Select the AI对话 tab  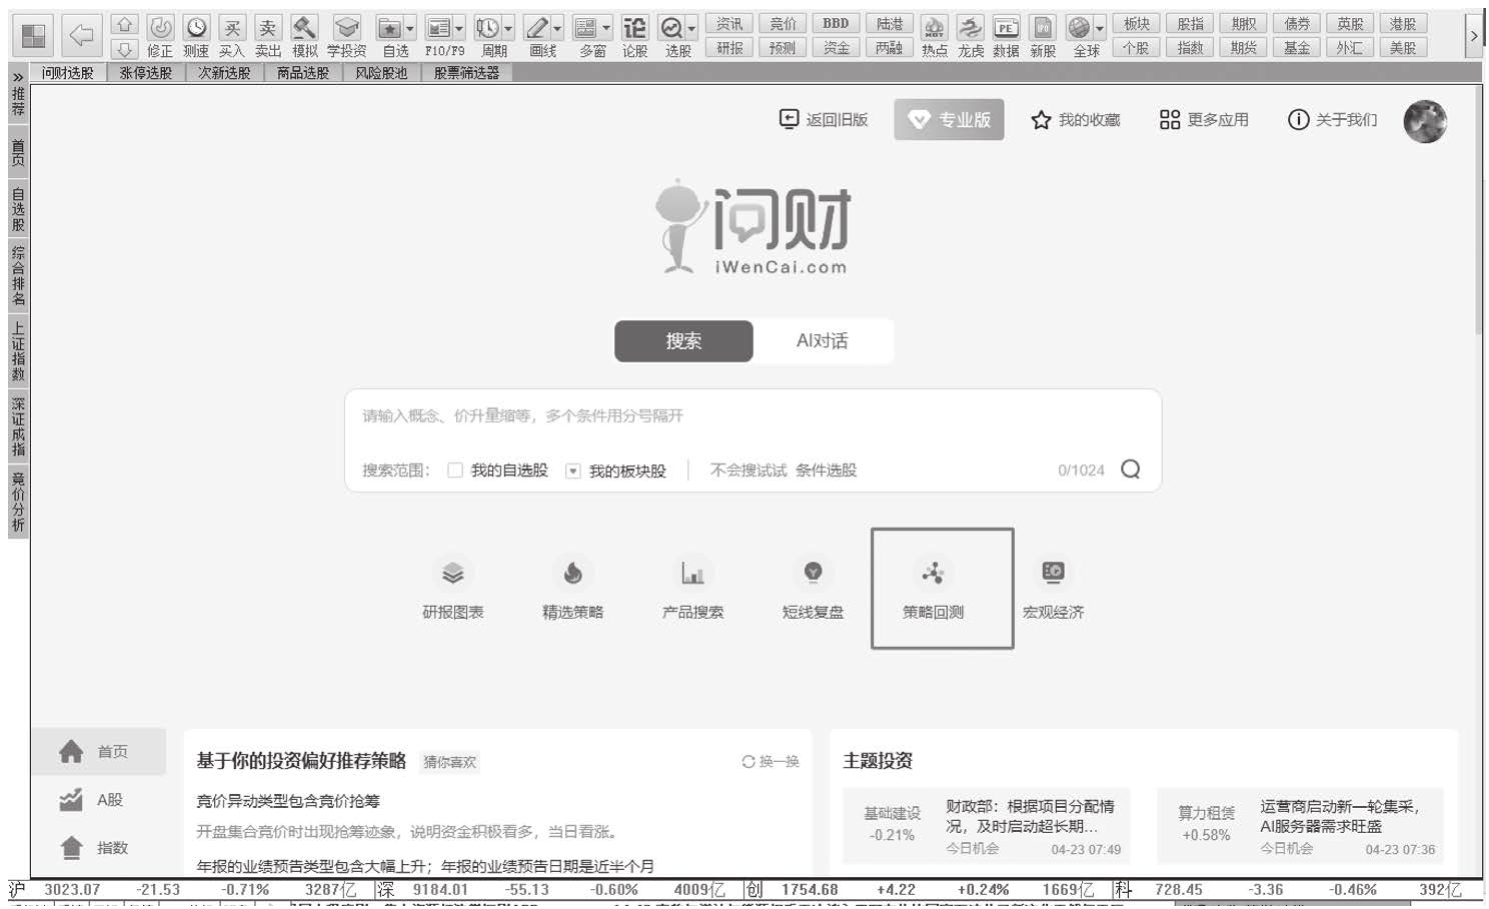tap(822, 341)
